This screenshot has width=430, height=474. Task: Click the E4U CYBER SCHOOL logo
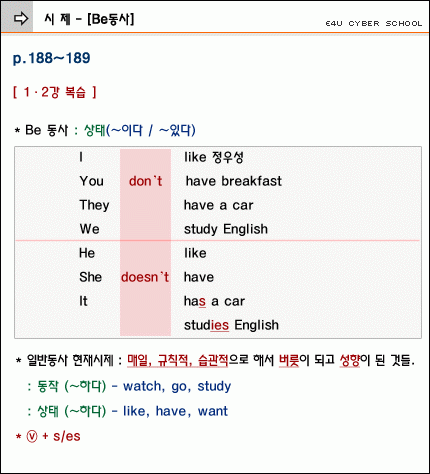(x=374, y=24)
